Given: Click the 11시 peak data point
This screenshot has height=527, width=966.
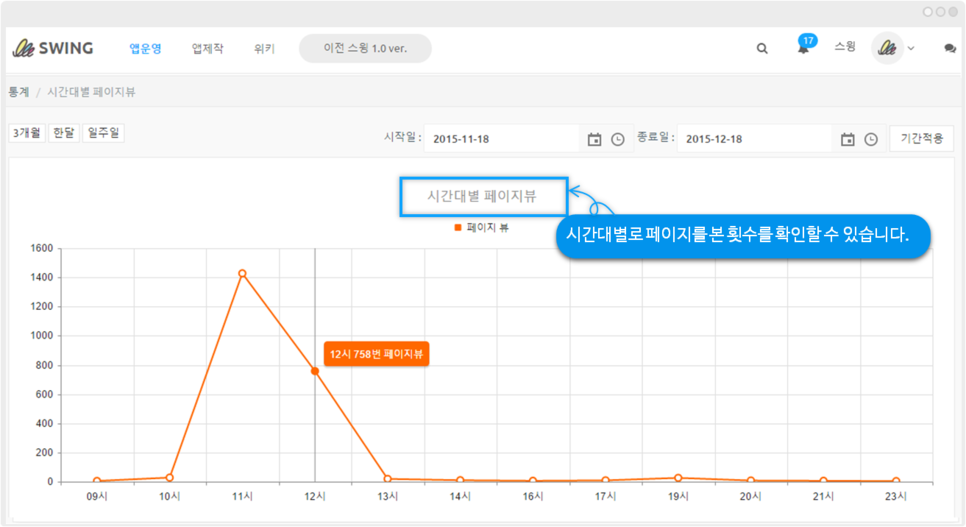Looking at the screenshot, I should (x=242, y=273).
